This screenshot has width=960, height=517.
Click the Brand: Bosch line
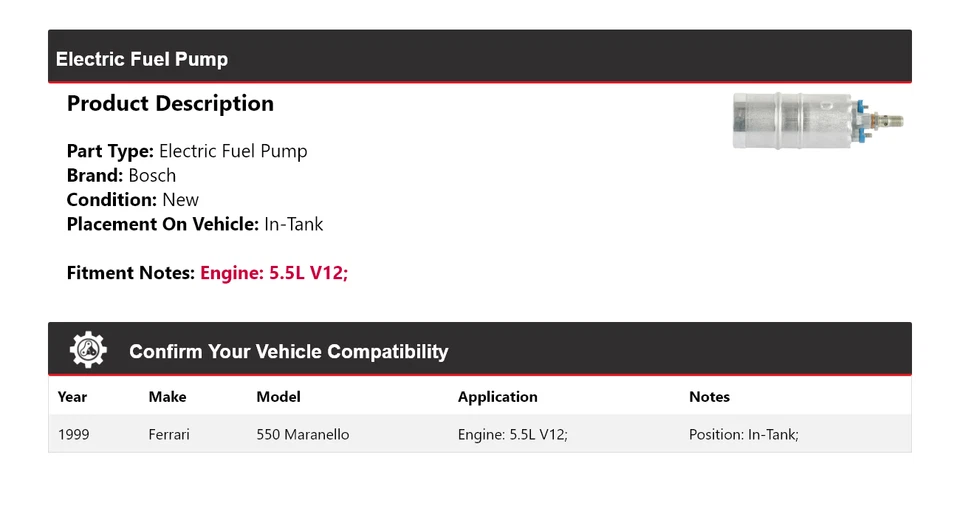[x=121, y=176]
